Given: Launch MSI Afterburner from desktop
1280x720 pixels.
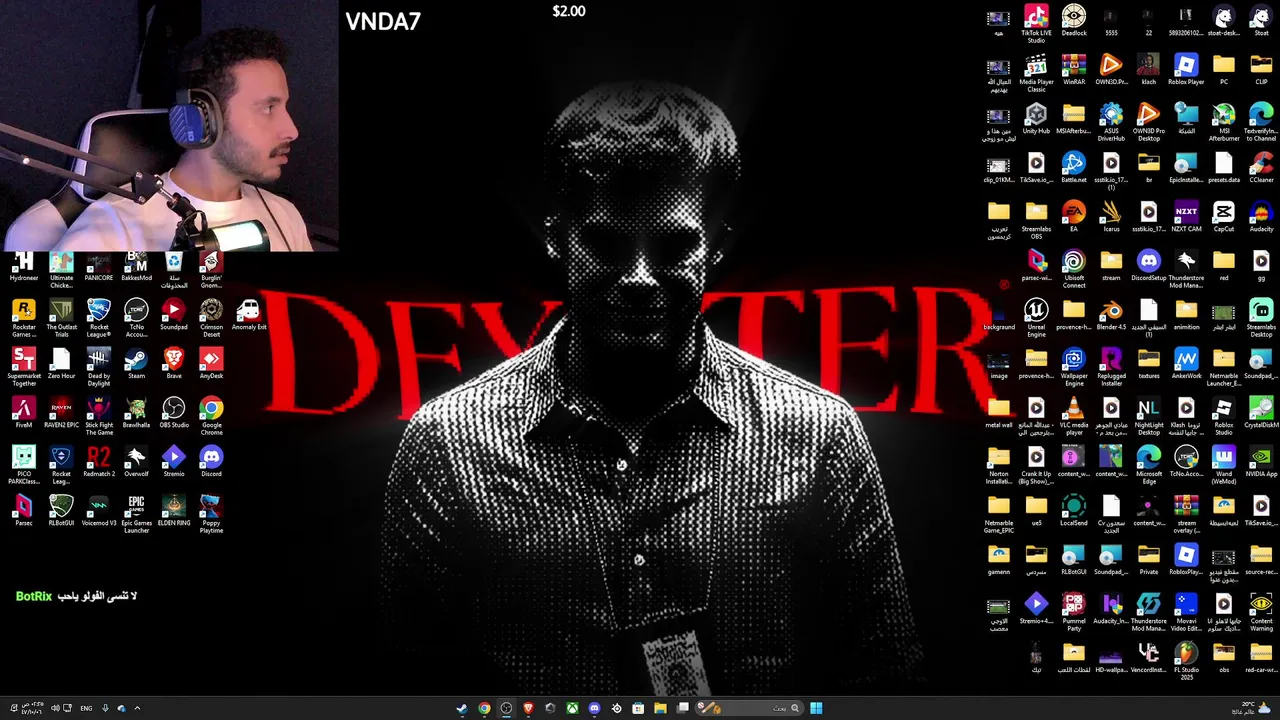Looking at the screenshot, I should click(1224, 122).
